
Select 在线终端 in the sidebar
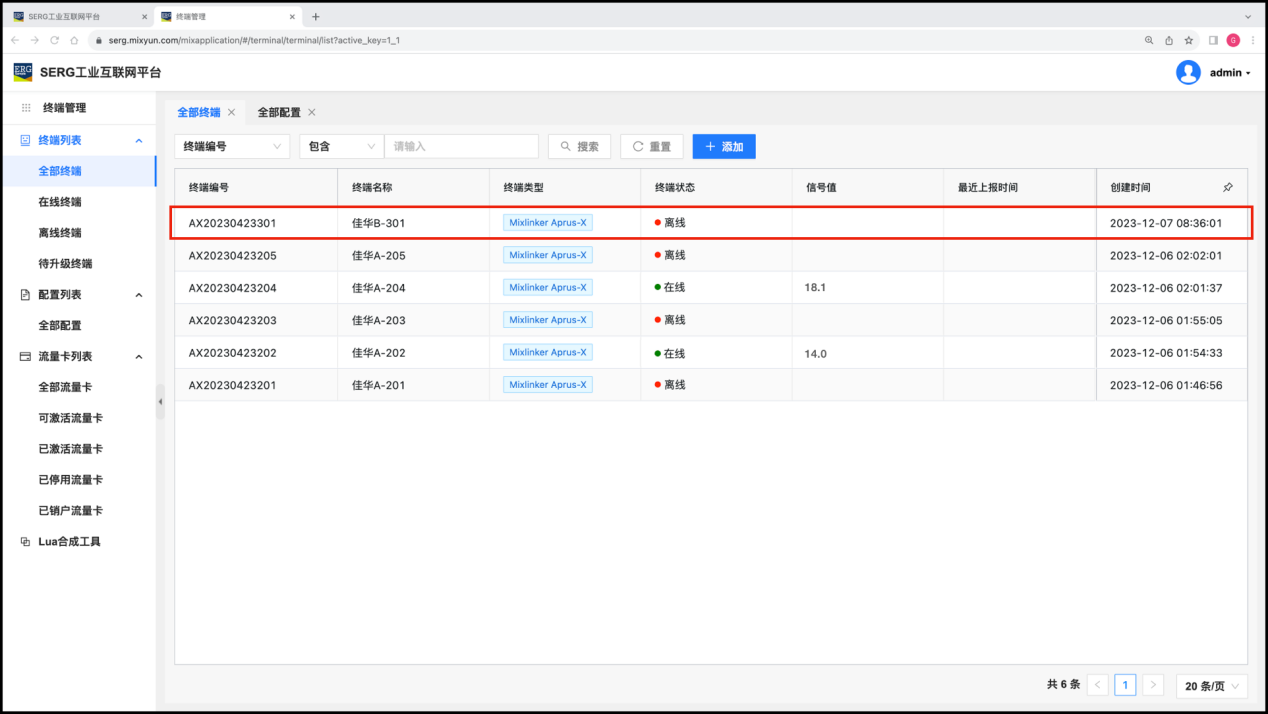60,202
